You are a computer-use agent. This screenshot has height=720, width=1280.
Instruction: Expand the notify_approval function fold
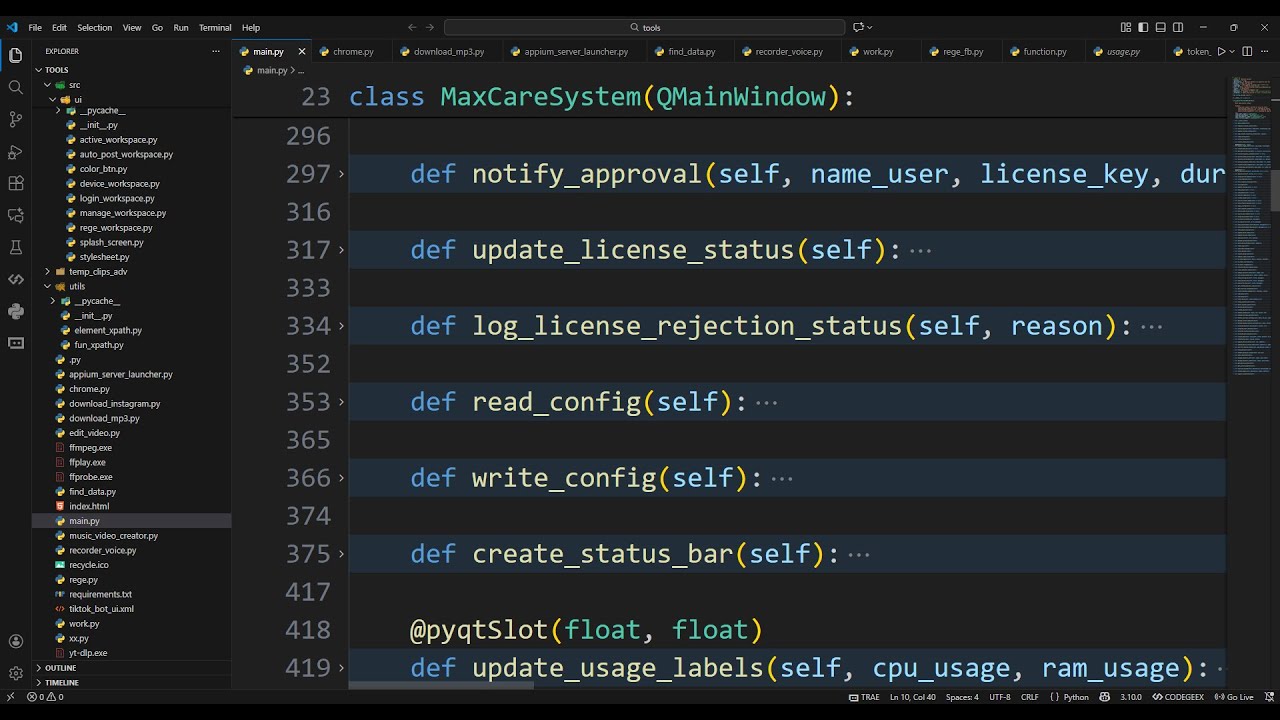click(x=341, y=174)
